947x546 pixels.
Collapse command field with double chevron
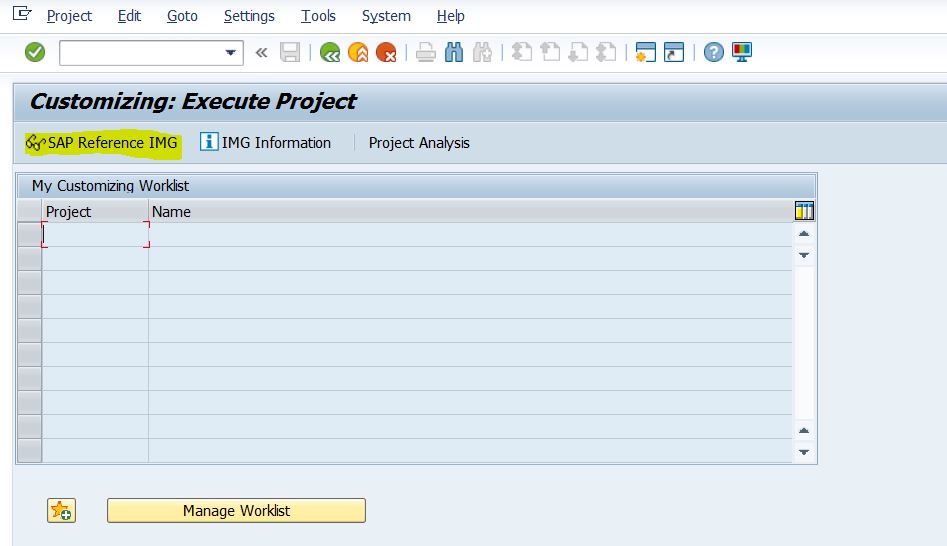tap(262, 53)
